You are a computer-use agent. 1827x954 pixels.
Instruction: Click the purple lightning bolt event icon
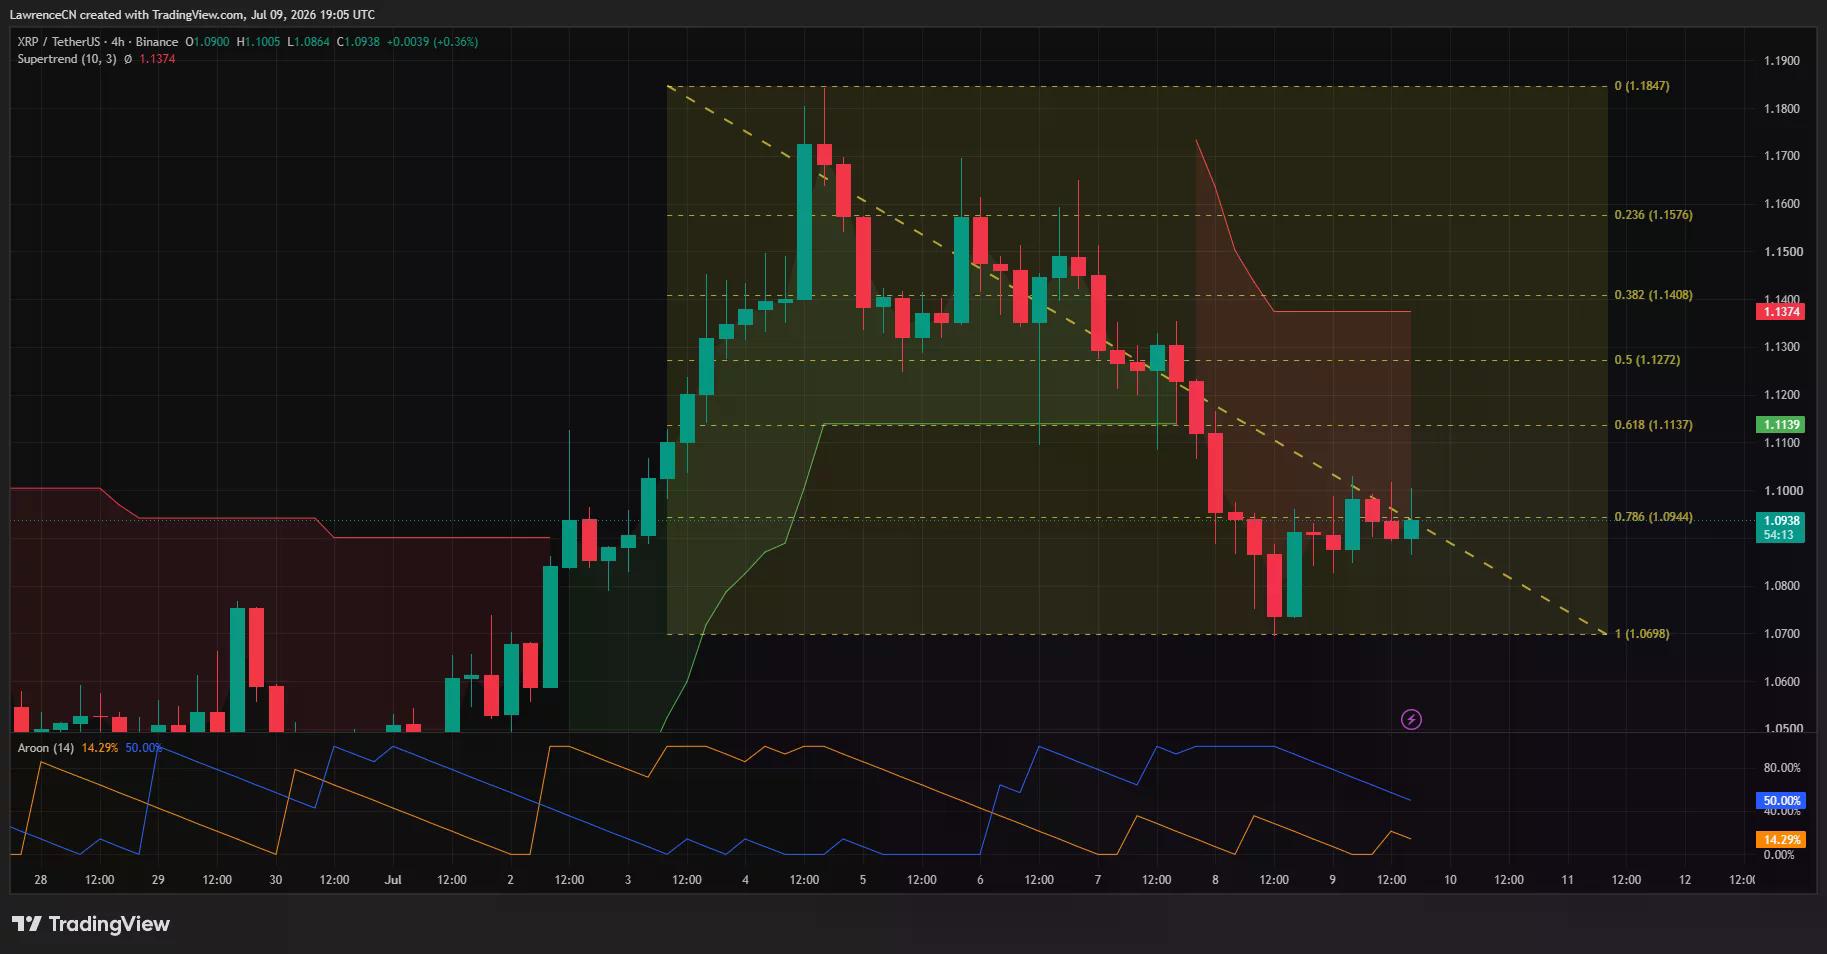coord(1411,719)
